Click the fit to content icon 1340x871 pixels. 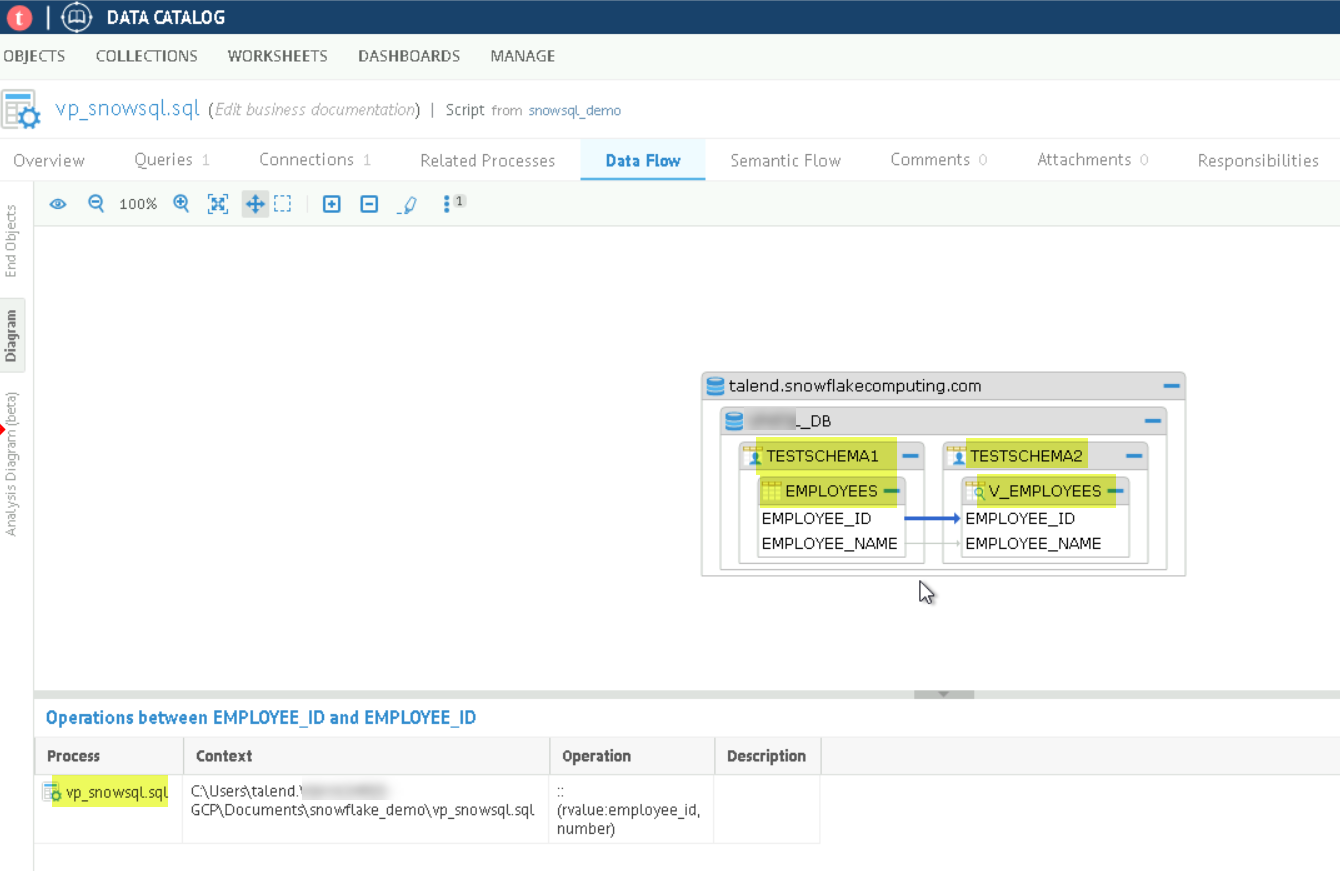(x=218, y=204)
